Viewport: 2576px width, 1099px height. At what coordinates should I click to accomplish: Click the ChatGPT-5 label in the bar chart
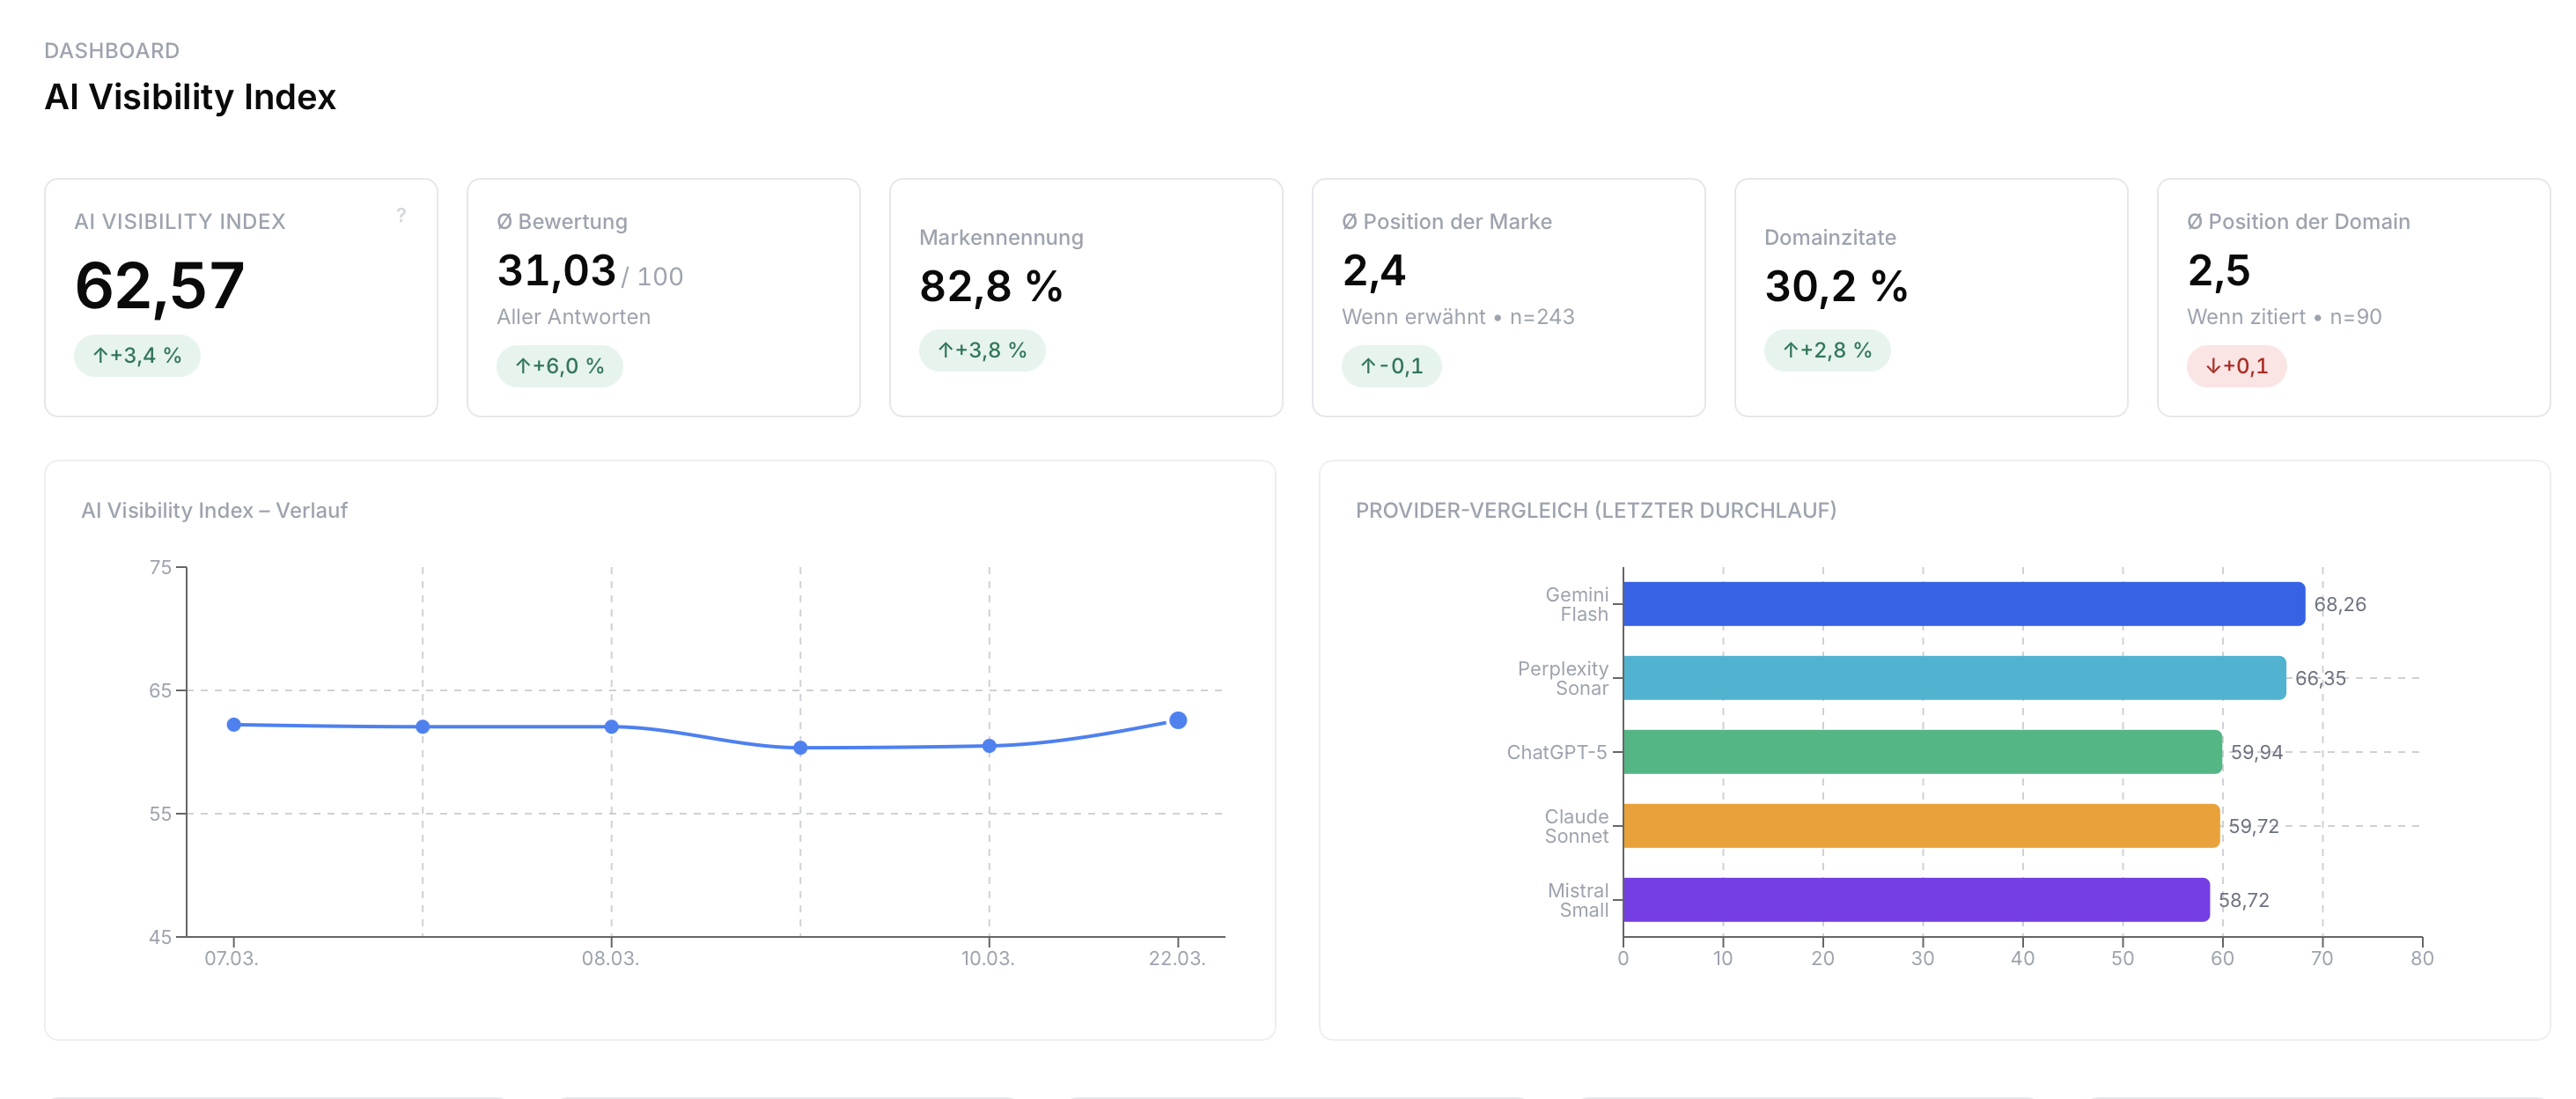pyautogui.click(x=1562, y=752)
